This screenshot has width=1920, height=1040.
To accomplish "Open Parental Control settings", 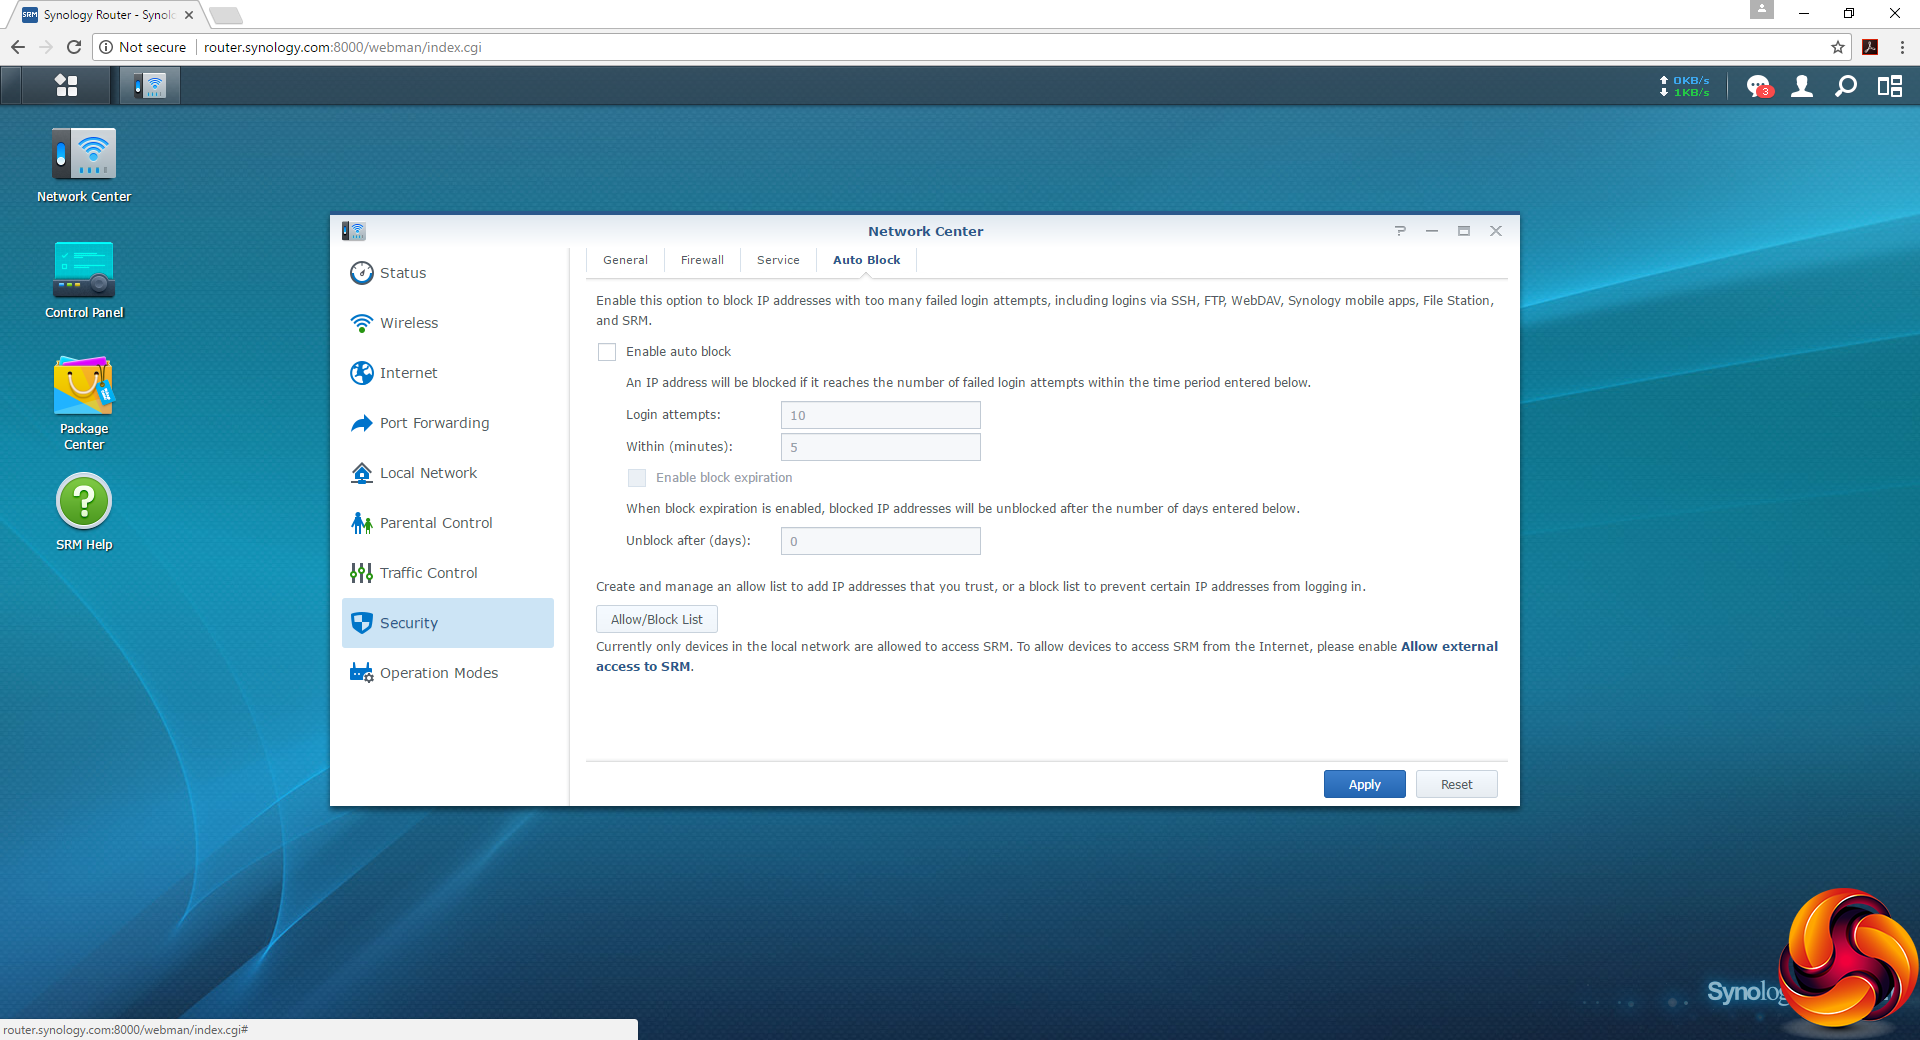I will (448, 523).
